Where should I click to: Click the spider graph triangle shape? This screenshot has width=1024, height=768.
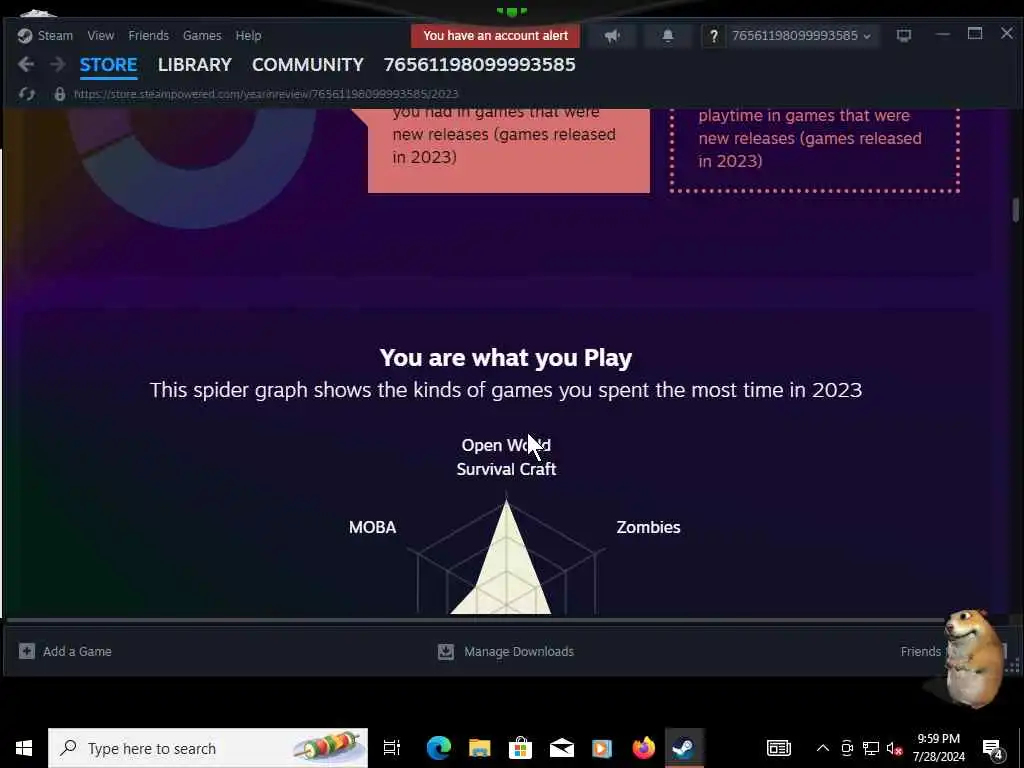pos(505,567)
